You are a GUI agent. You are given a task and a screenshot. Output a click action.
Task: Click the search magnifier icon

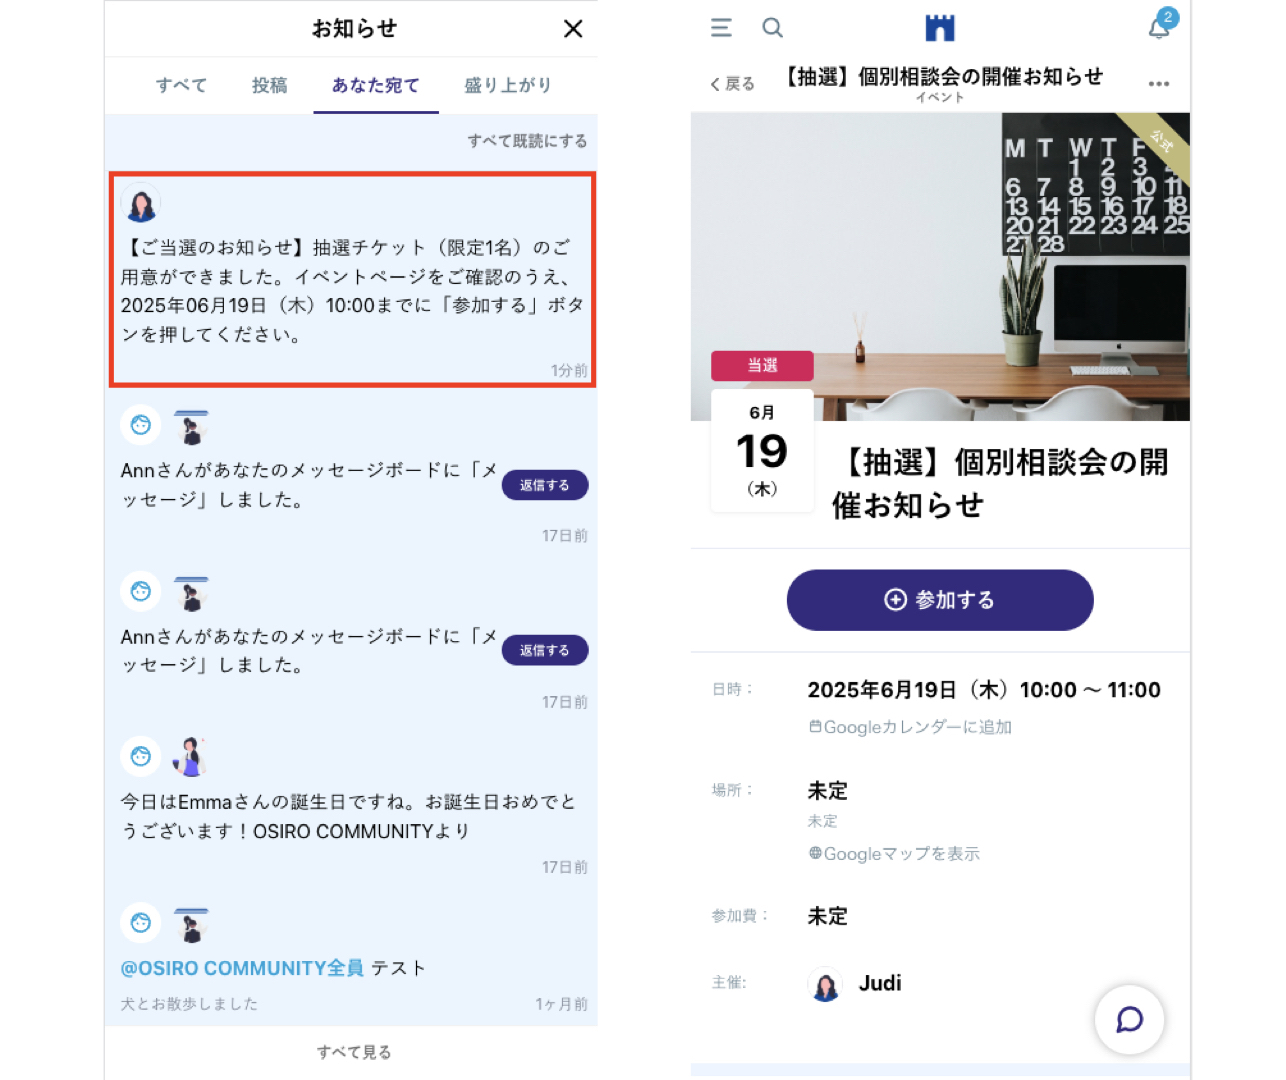772,28
